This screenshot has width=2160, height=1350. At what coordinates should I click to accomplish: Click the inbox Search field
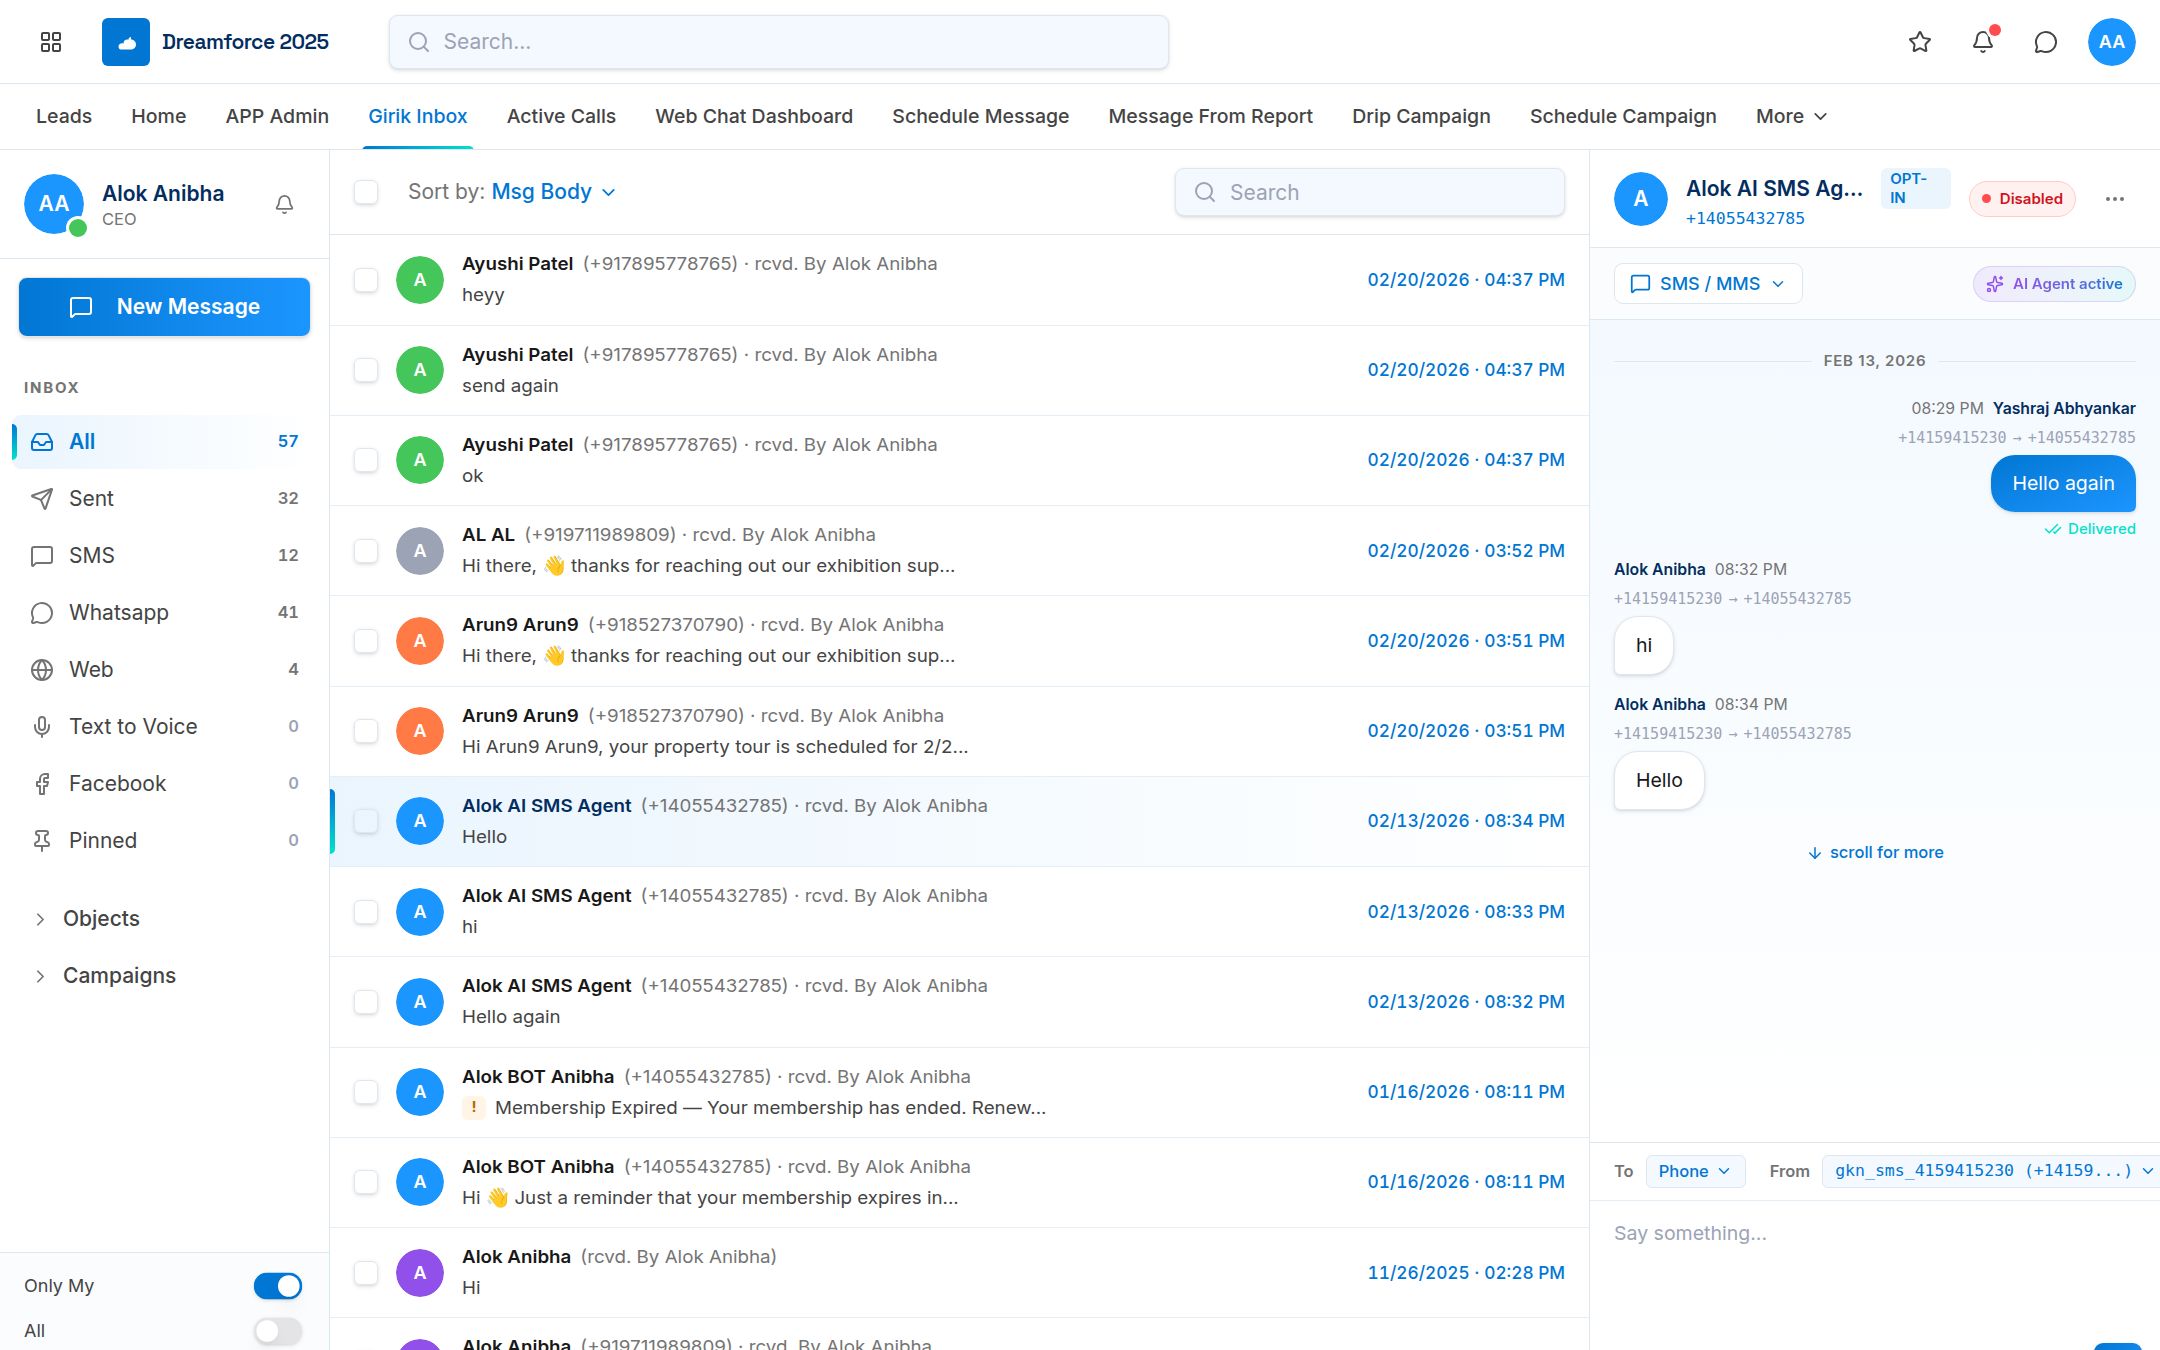click(x=1370, y=192)
